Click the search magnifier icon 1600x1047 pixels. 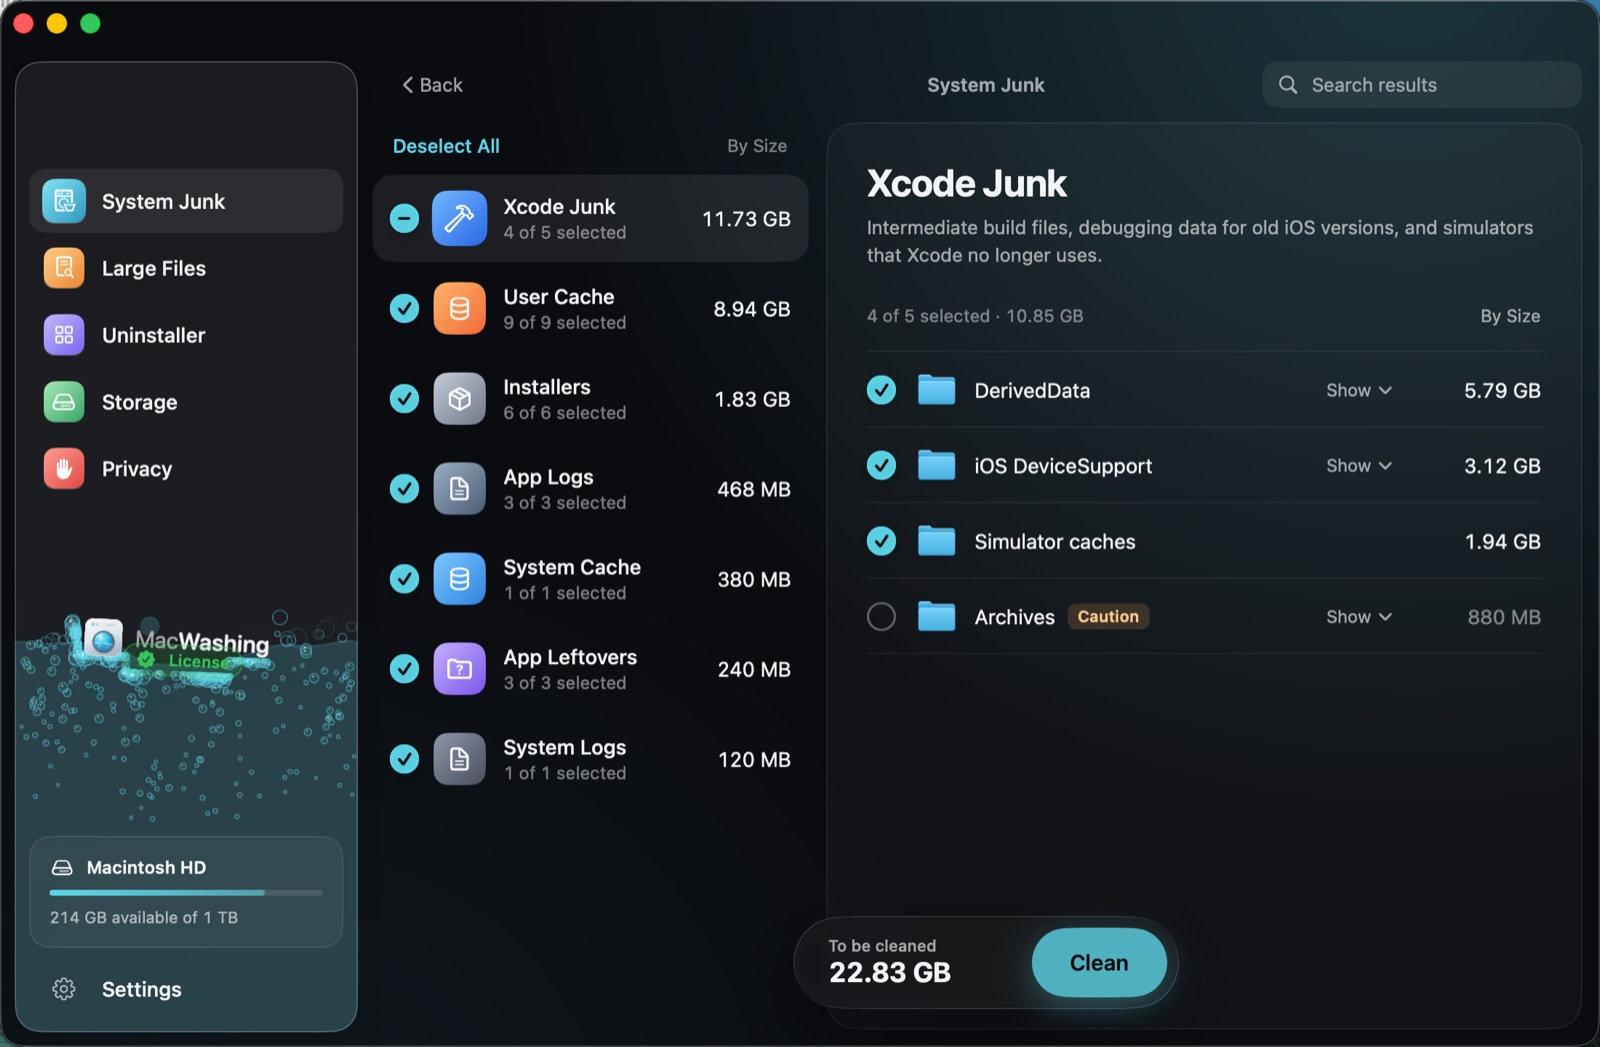click(x=1288, y=85)
